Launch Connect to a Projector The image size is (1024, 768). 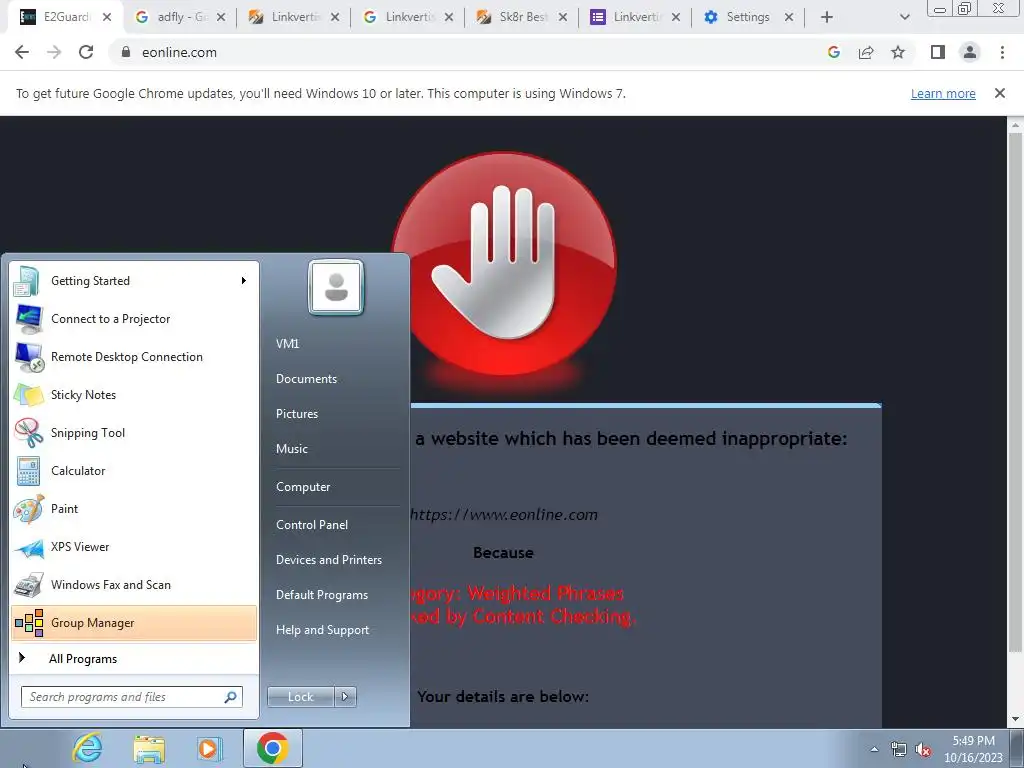point(134,319)
